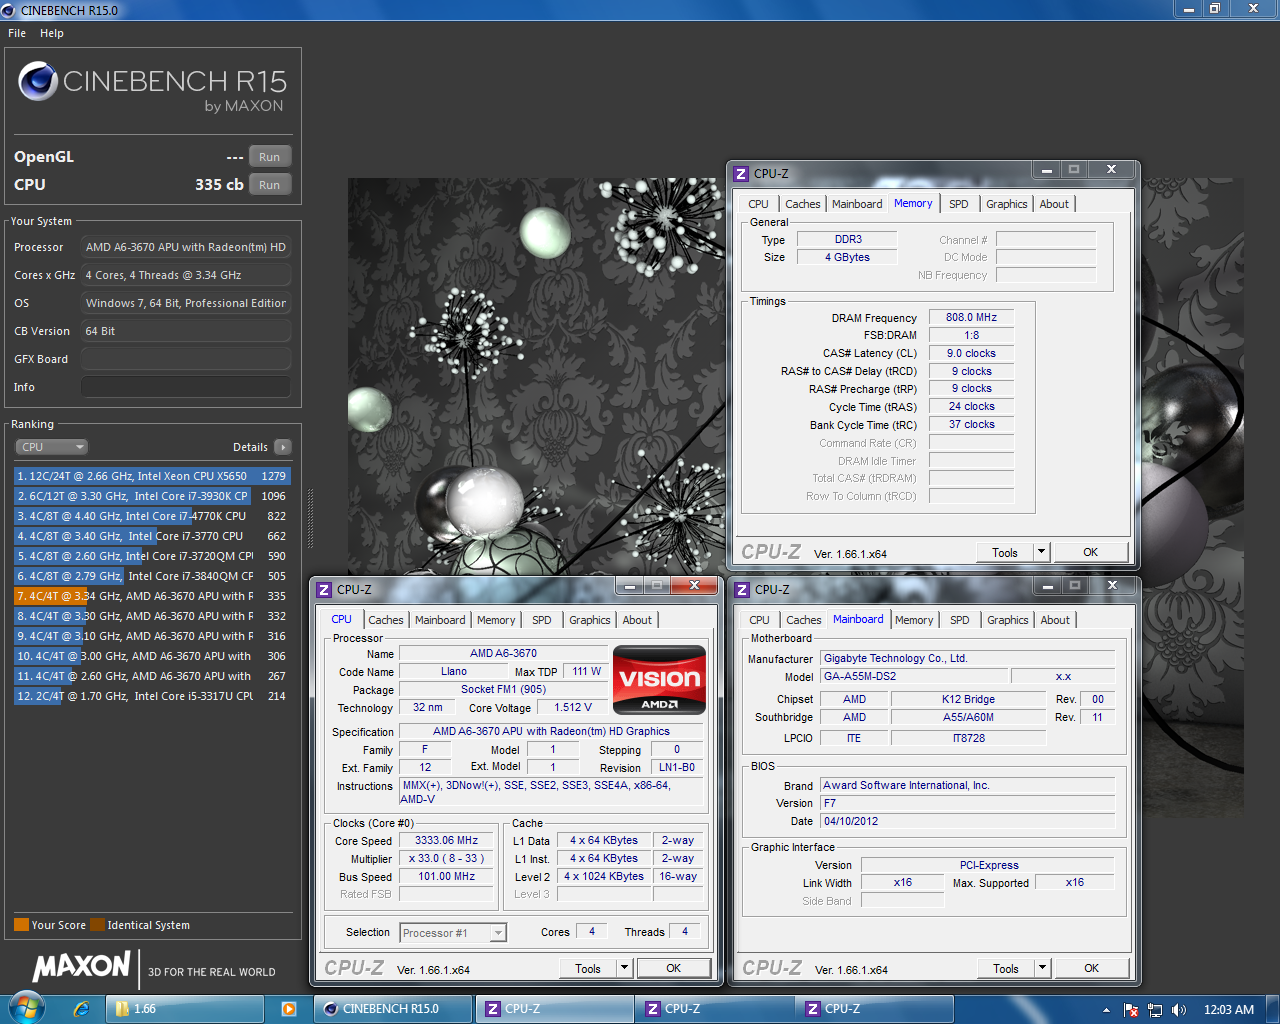Switch to Caches tab in CPU tab CPU-Z window
1280x1024 pixels.
[386, 620]
